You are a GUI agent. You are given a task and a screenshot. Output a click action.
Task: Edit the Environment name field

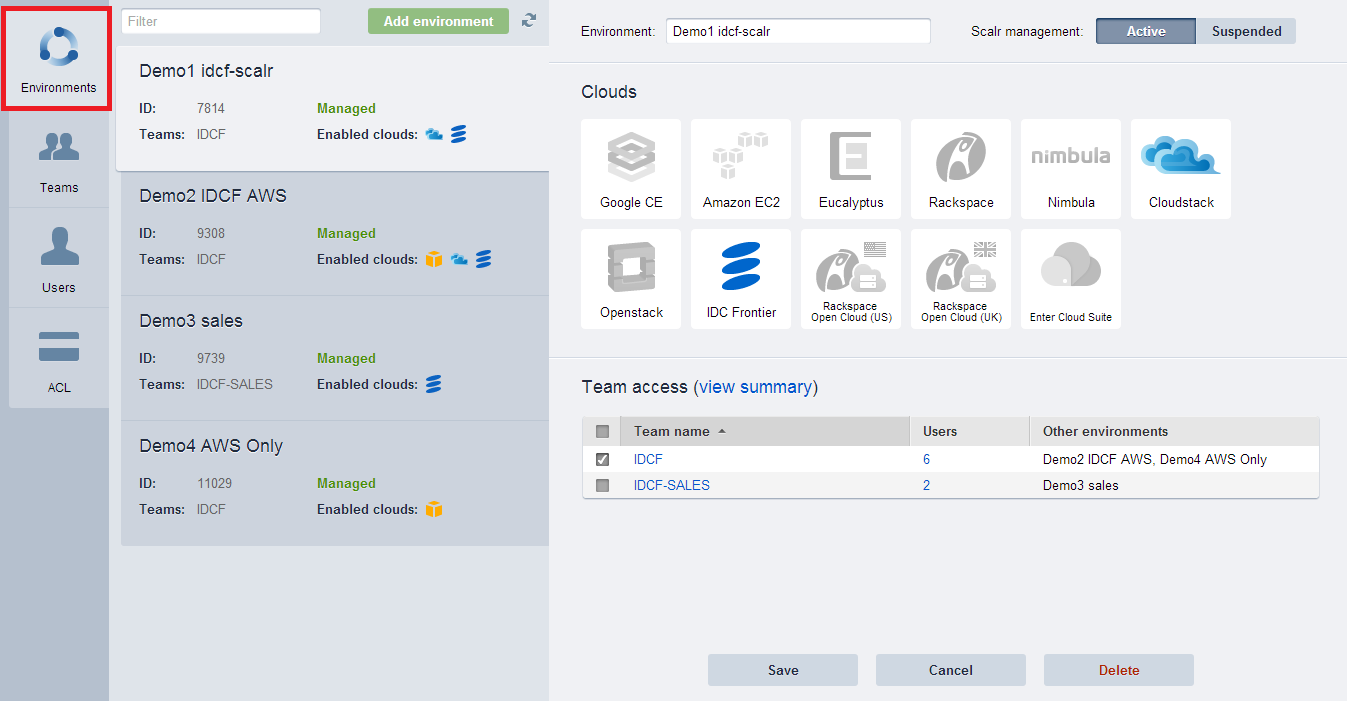pyautogui.click(x=798, y=31)
